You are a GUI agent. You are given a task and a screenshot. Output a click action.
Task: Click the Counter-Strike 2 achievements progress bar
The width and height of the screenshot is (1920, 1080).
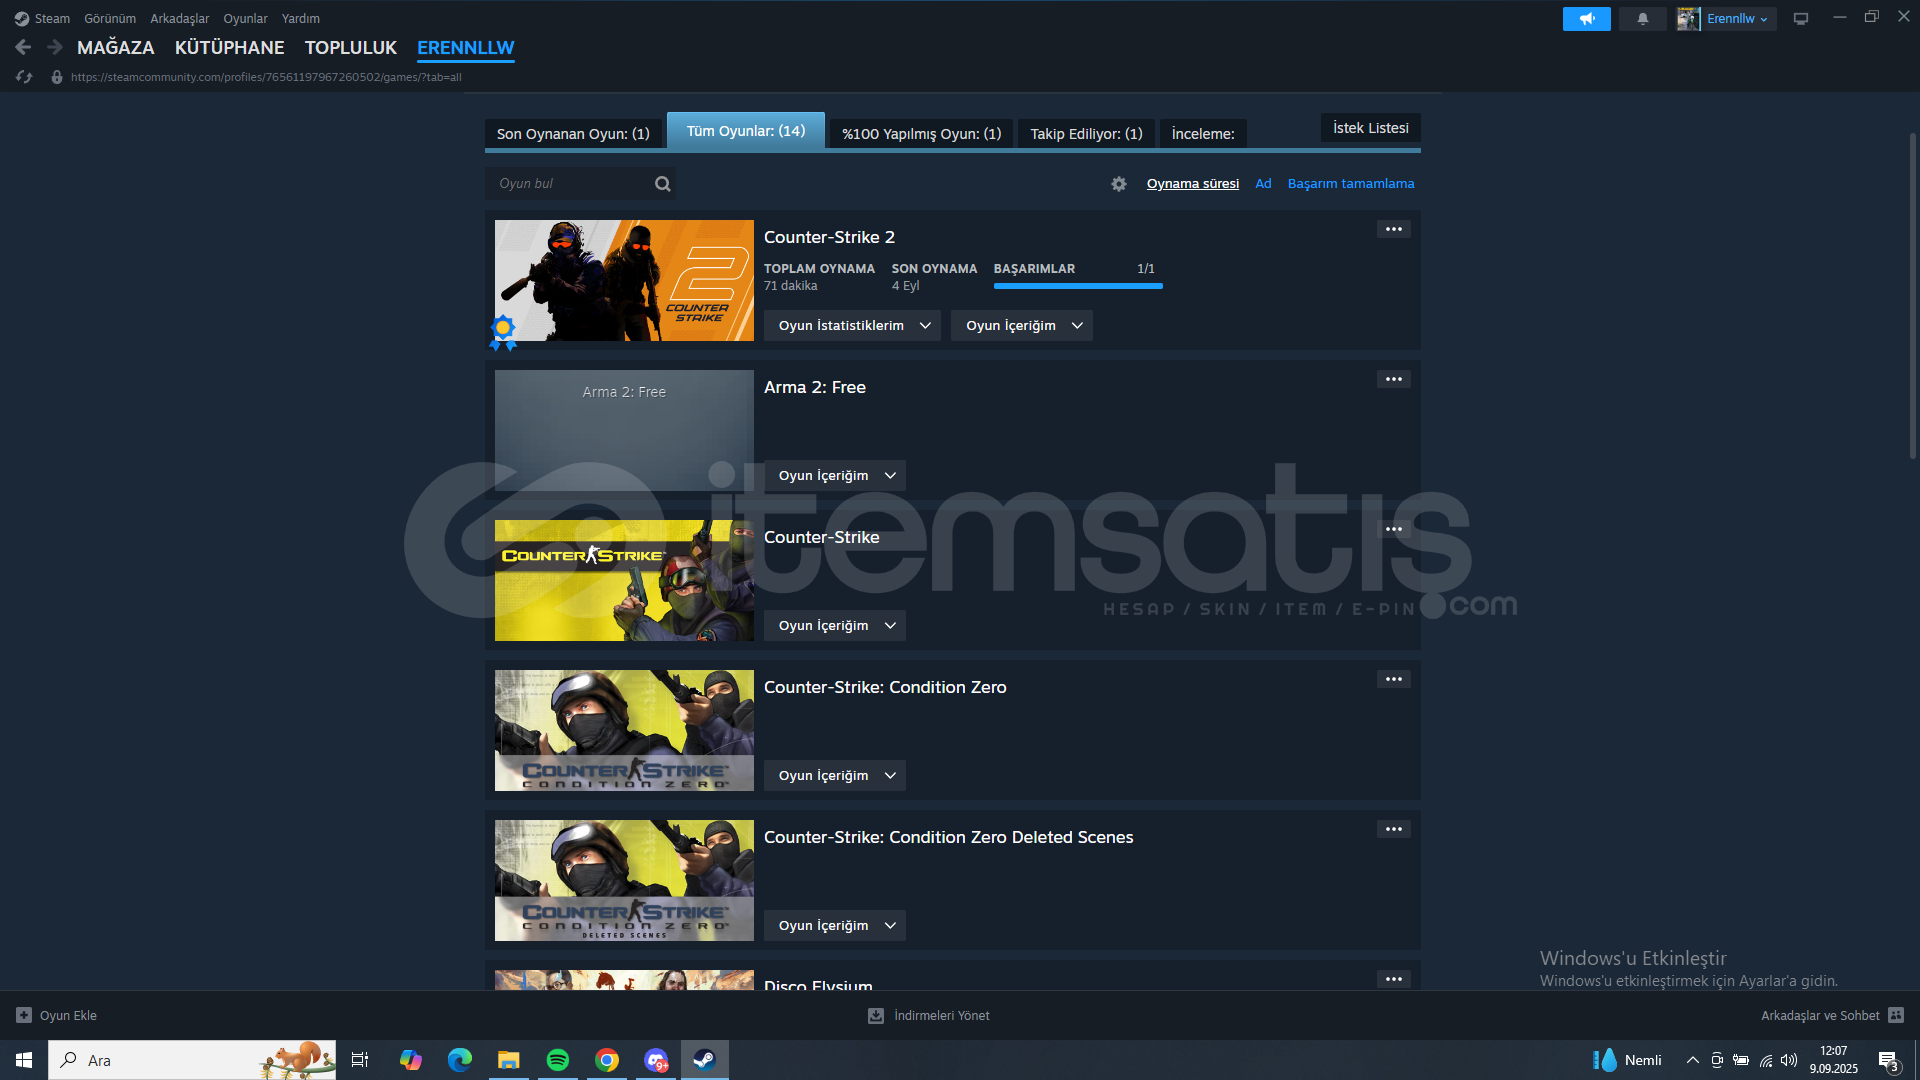[1078, 286]
